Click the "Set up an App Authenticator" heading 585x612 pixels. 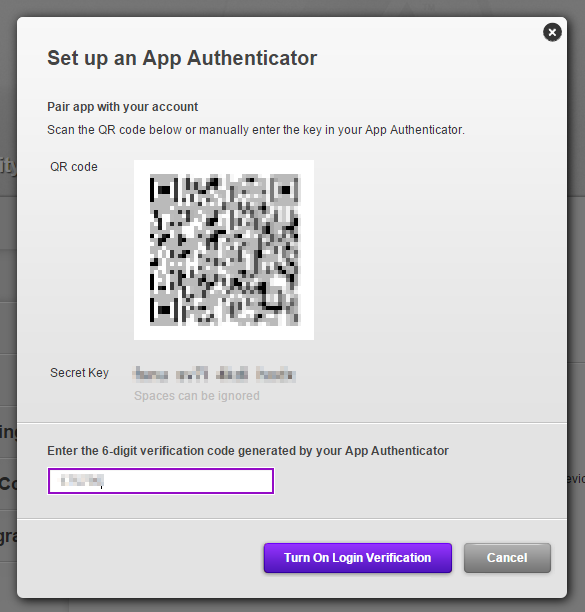[x=182, y=58]
